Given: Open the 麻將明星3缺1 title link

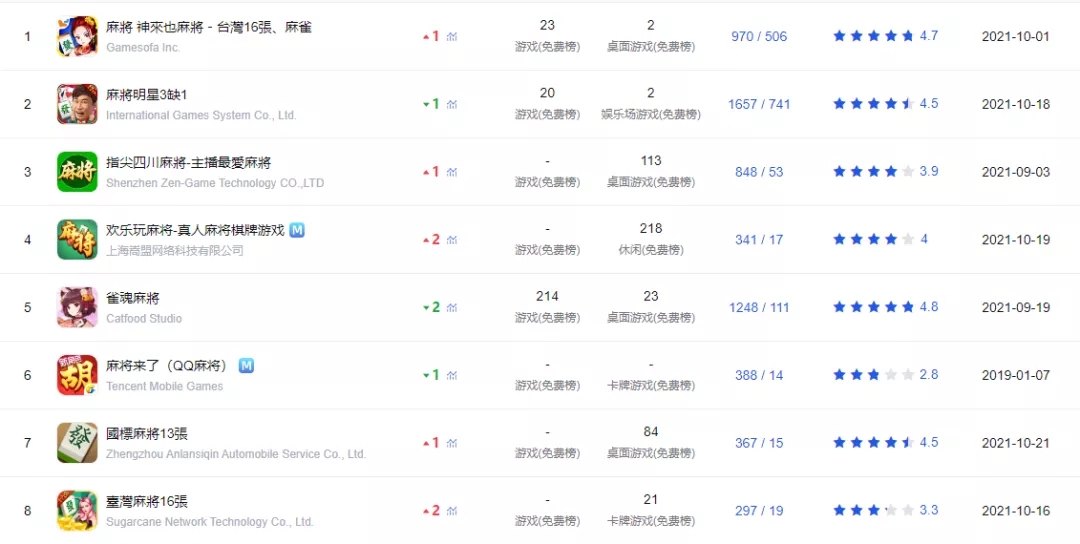Looking at the screenshot, I should click(x=146, y=95).
